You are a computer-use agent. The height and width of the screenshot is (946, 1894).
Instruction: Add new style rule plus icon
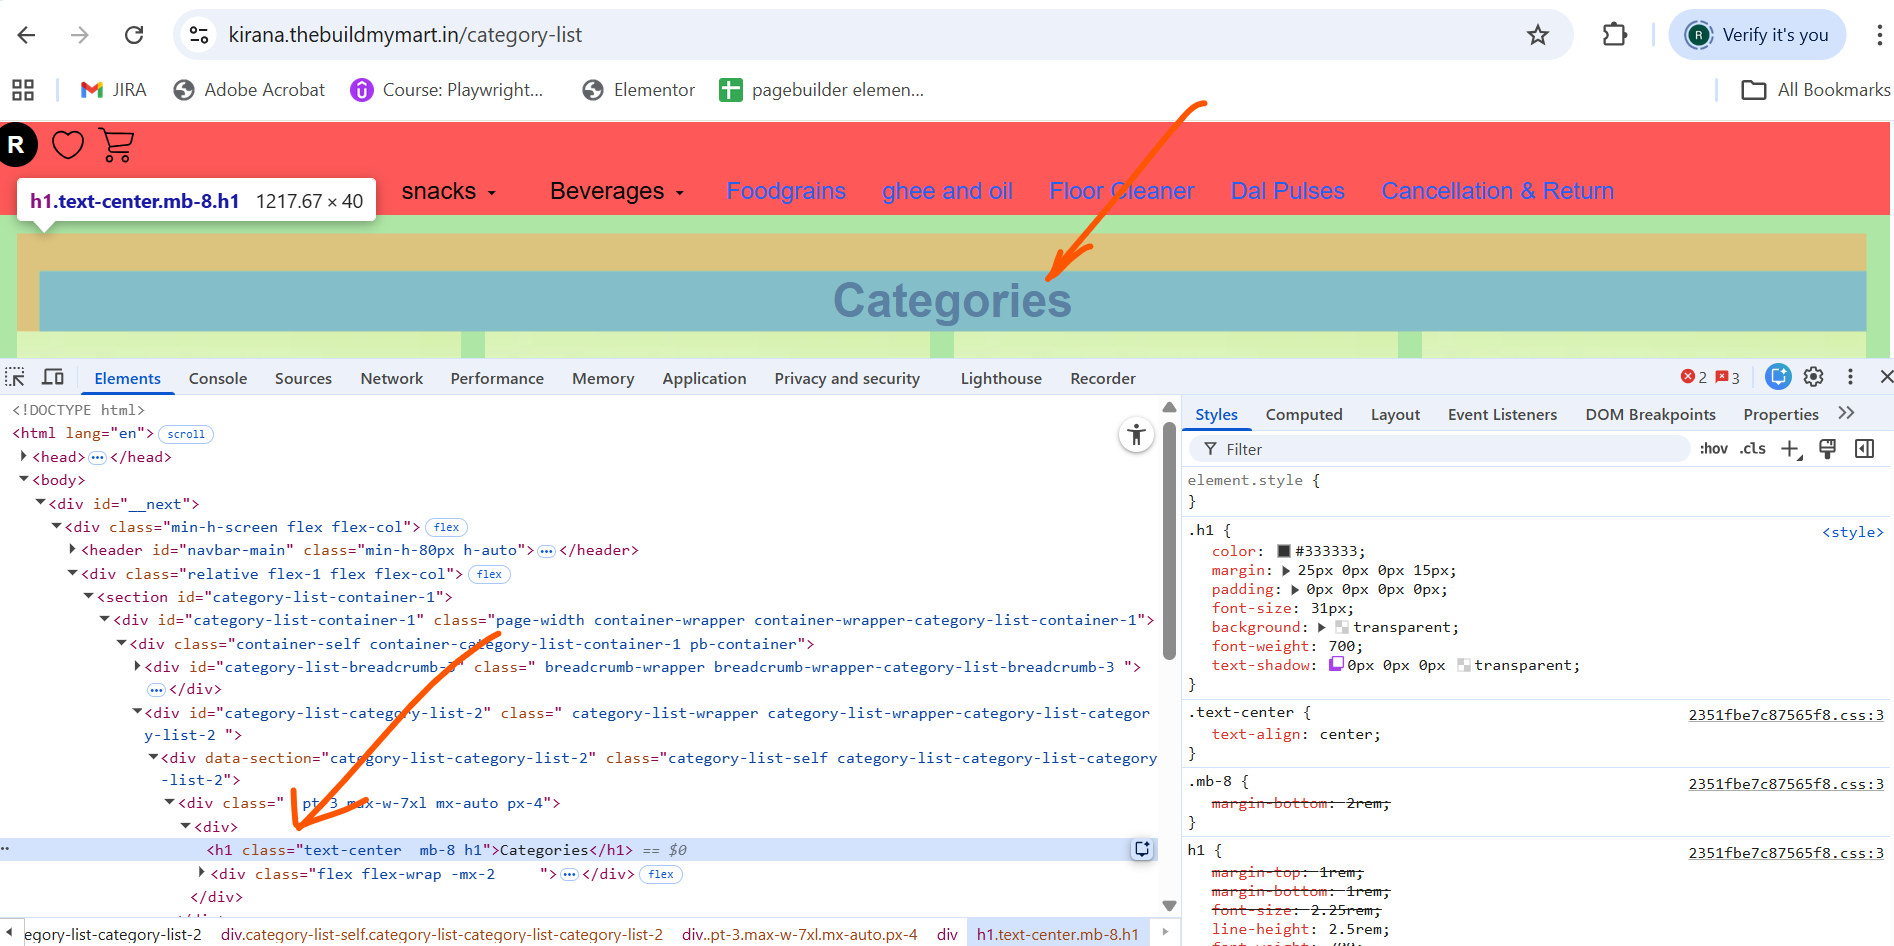pos(1791,449)
